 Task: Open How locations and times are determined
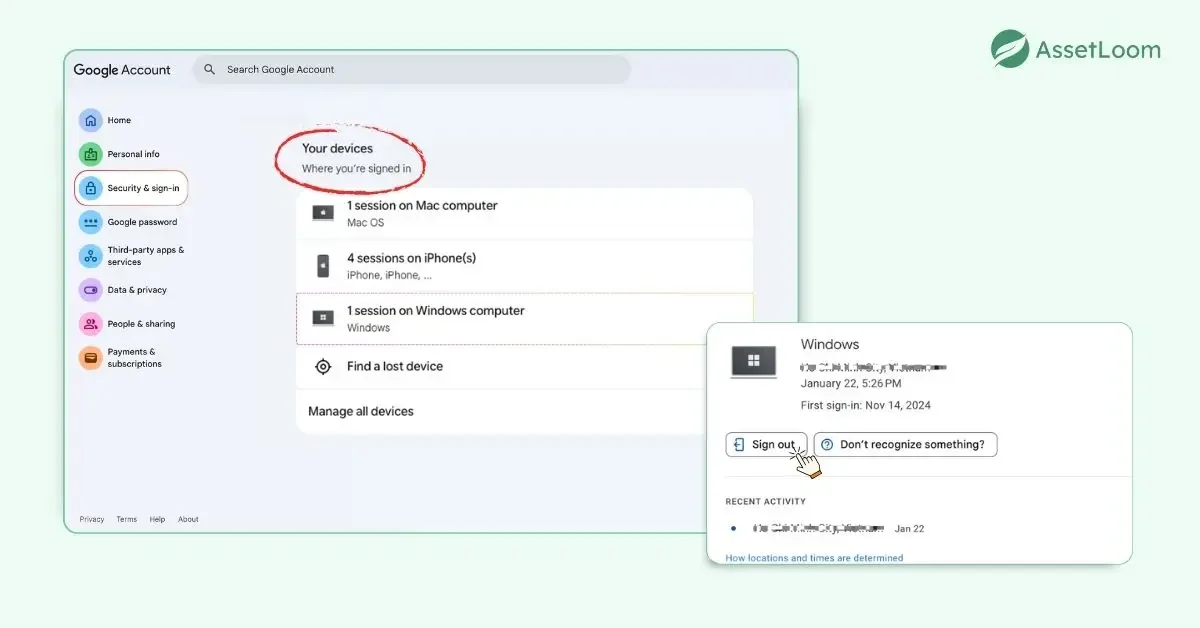click(x=814, y=558)
